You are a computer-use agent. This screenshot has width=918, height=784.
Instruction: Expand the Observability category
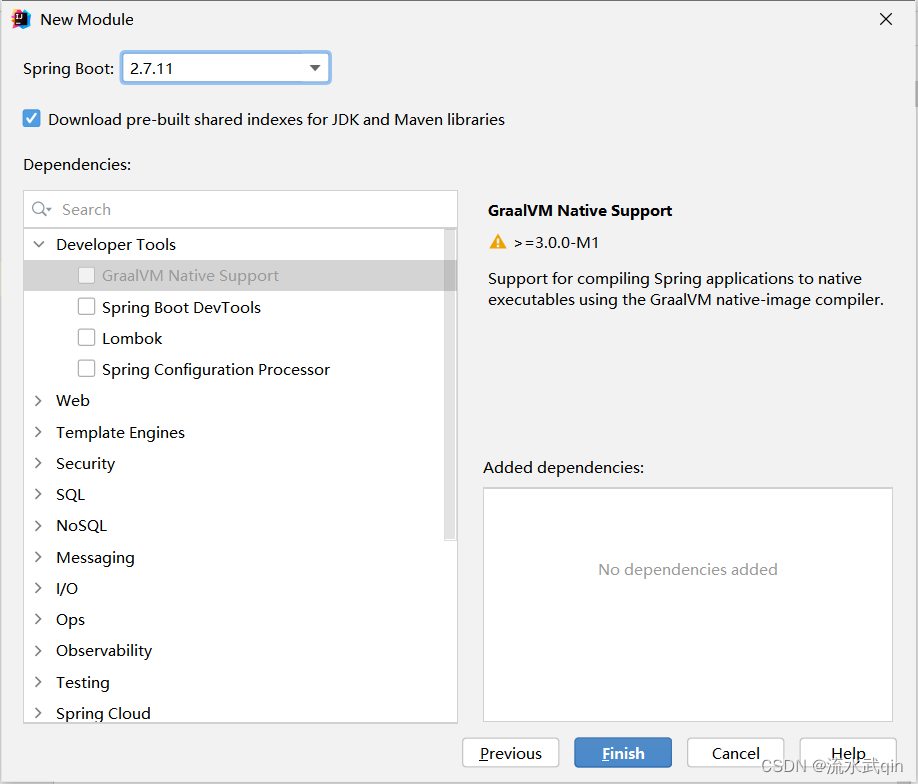tap(39, 651)
